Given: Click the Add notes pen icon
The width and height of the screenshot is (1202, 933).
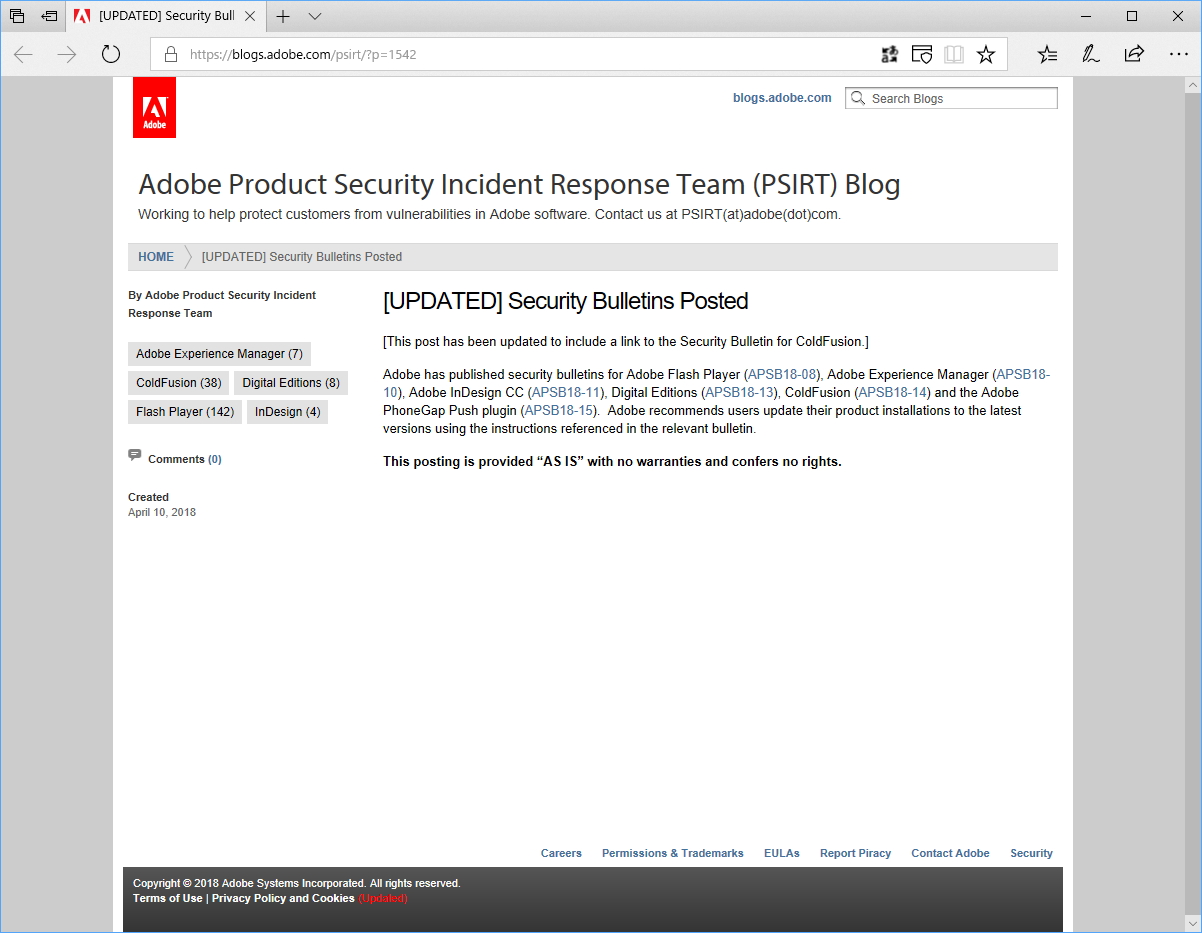Looking at the screenshot, I should pyautogui.click(x=1091, y=55).
